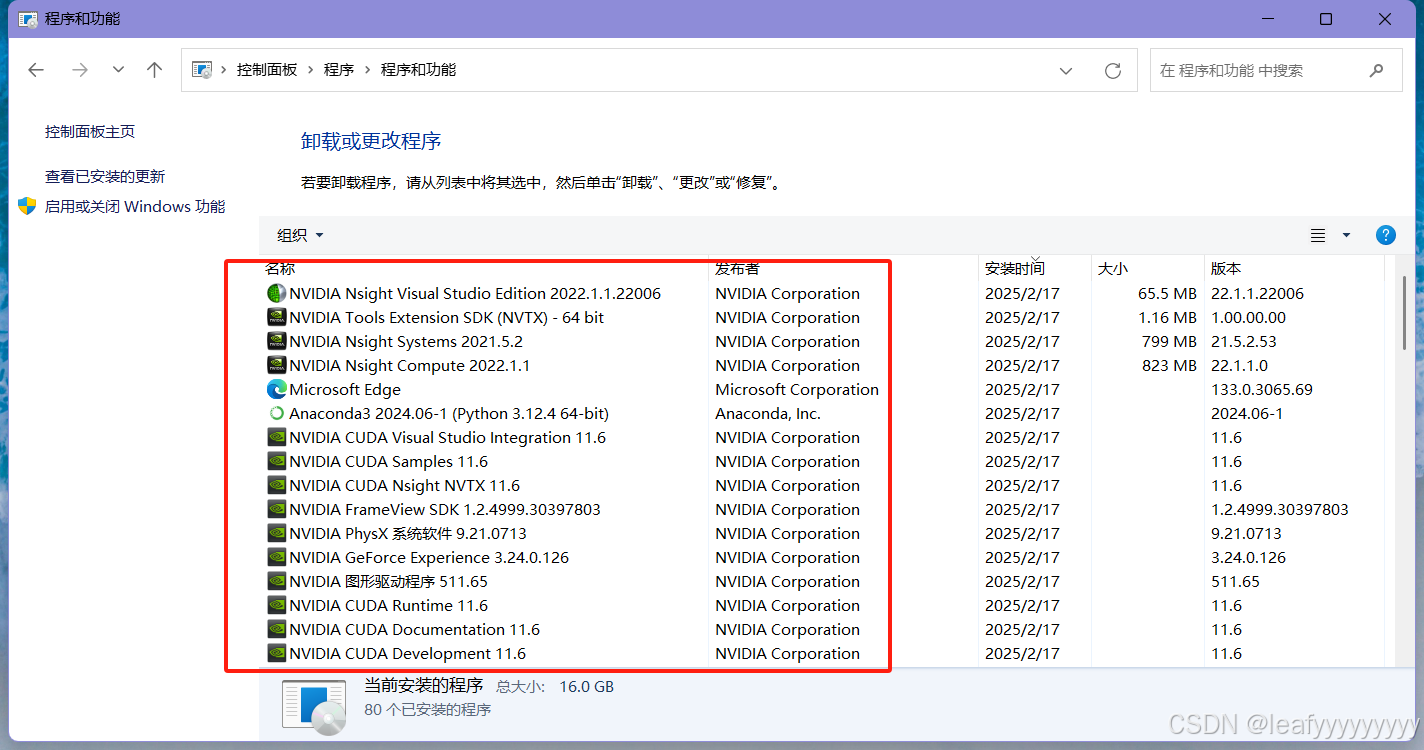Open 控制面板主页 link

90,131
